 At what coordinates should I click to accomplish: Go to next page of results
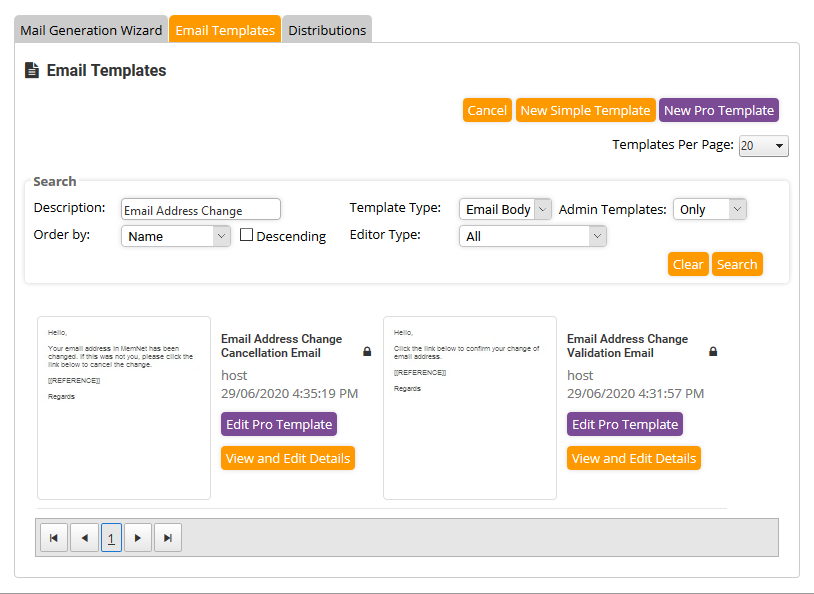[139, 538]
